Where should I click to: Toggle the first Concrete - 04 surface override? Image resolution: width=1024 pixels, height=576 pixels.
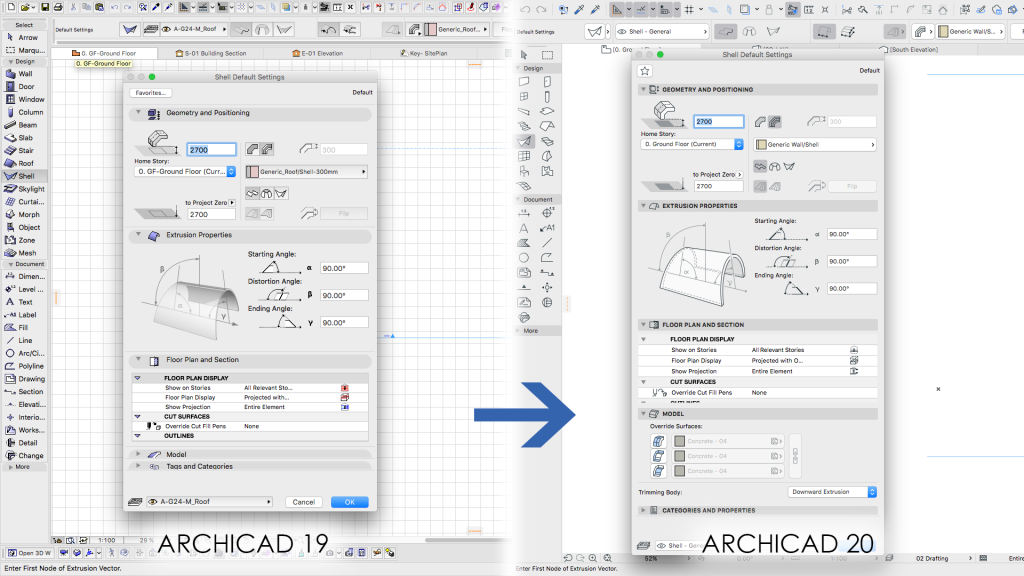coord(658,441)
